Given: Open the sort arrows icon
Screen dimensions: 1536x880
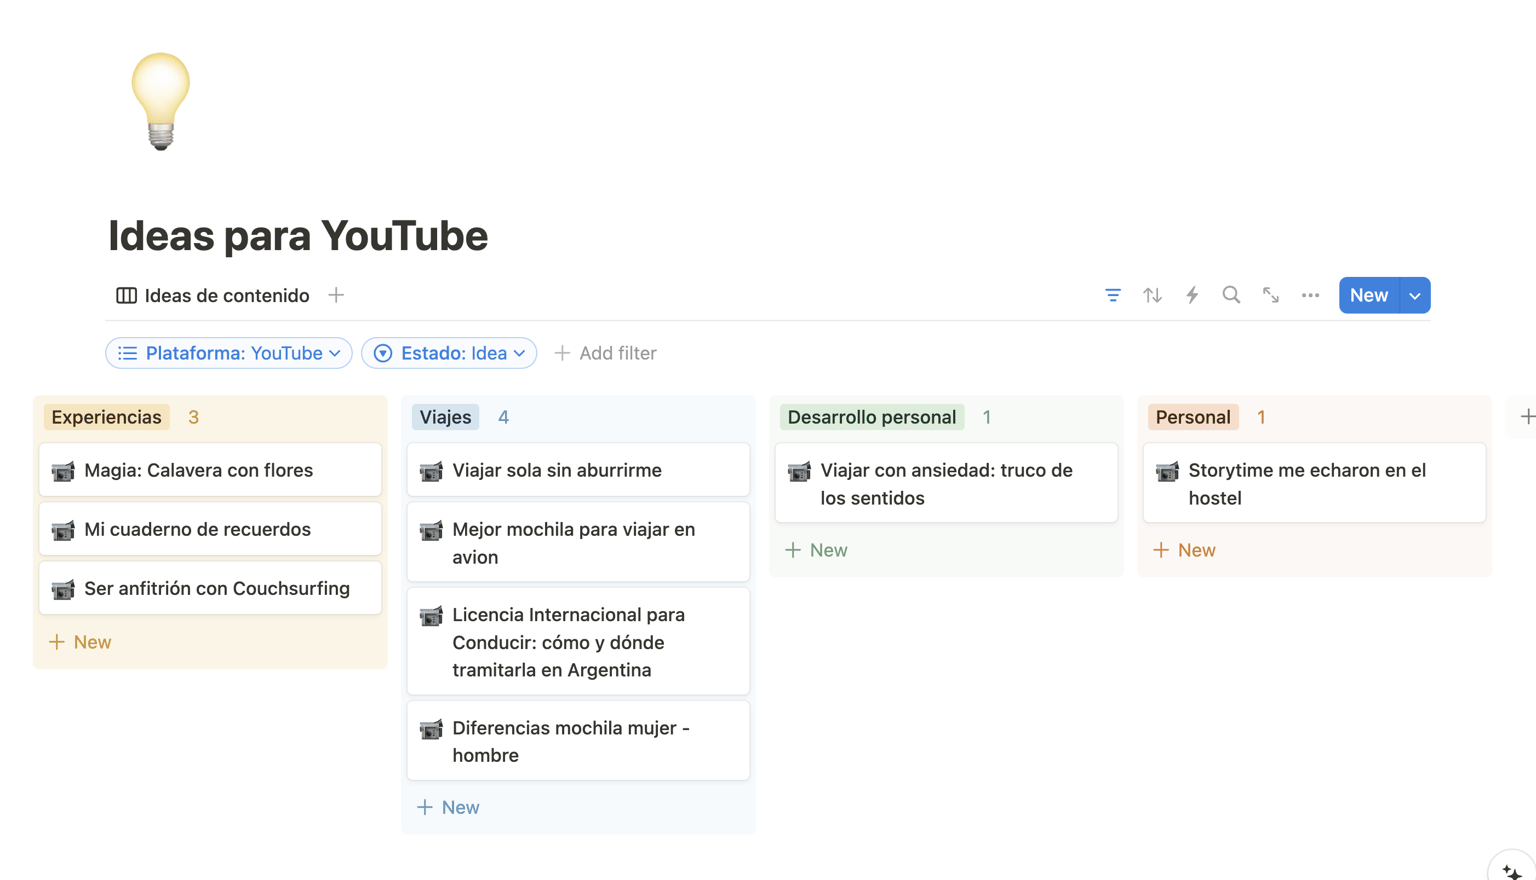Looking at the screenshot, I should click(1153, 295).
